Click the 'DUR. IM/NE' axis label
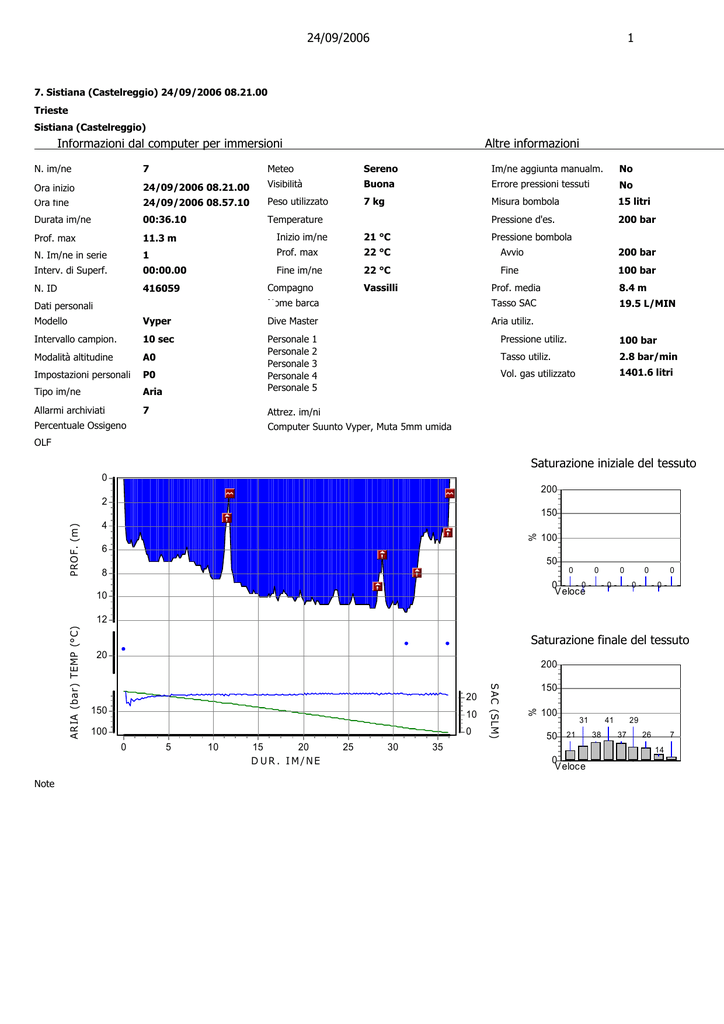The width and height of the screenshot is (724, 1024). coord(286,761)
